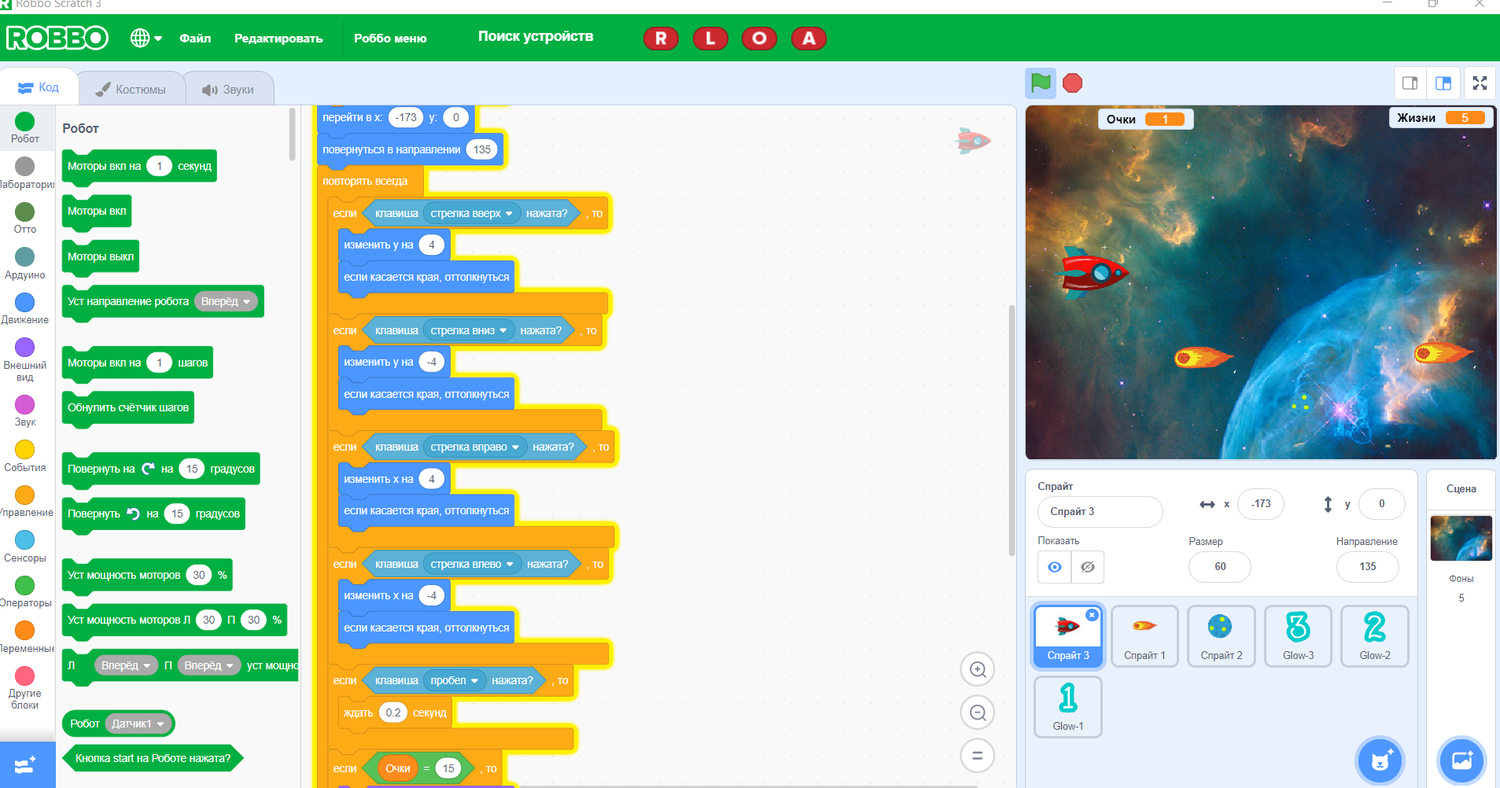
Task: Switch to the Звуки tab
Action: [228, 89]
